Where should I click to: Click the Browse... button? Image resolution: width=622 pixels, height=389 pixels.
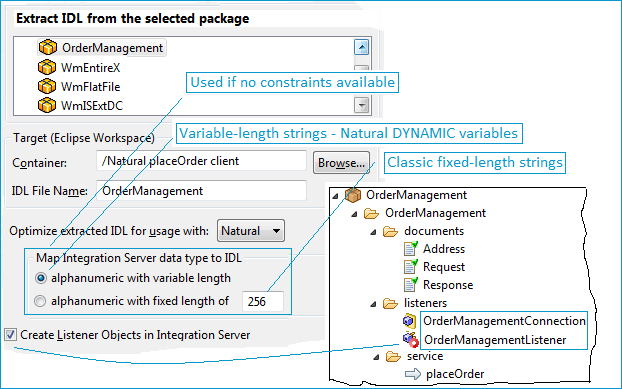coord(341,163)
